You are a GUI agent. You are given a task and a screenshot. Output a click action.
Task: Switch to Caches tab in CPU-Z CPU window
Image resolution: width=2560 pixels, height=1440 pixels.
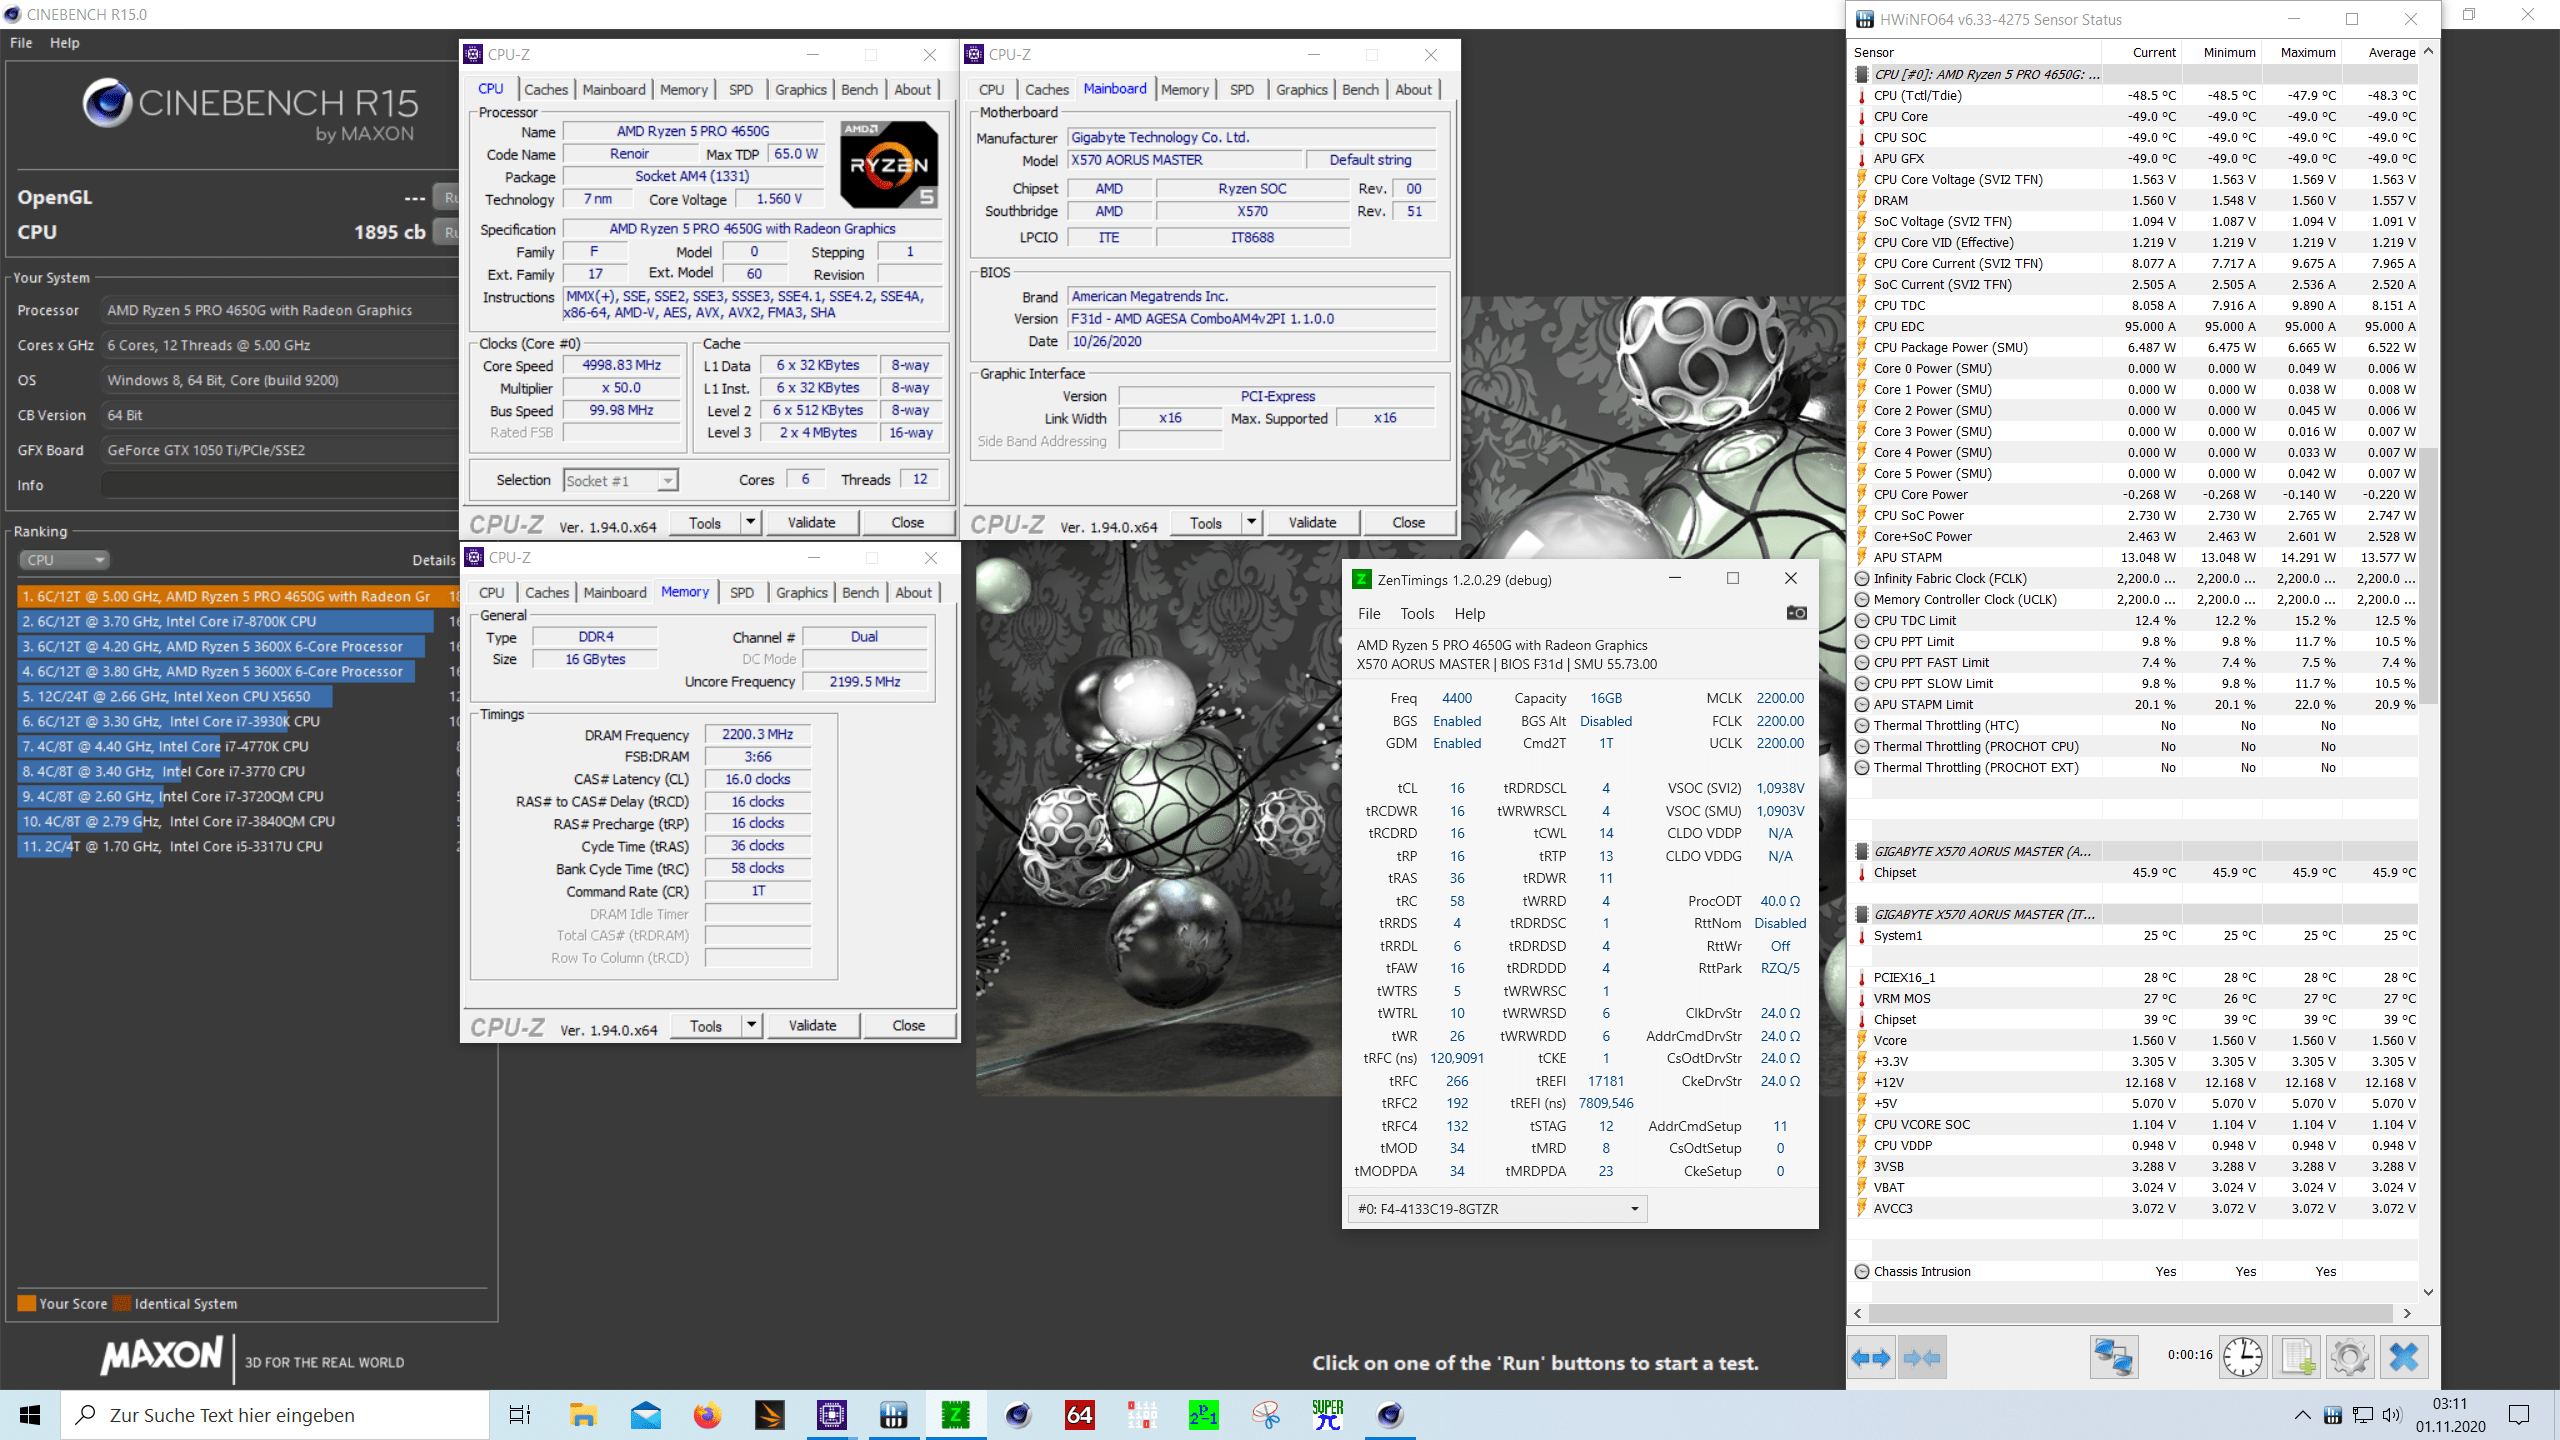click(x=546, y=89)
